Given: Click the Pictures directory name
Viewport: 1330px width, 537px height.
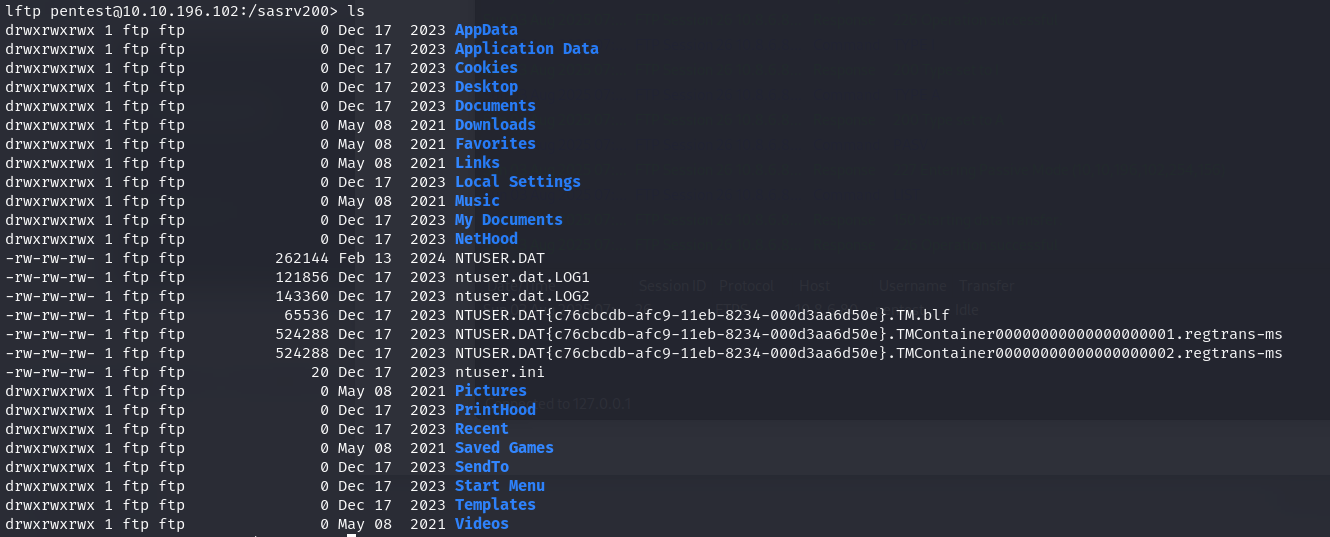Looking at the screenshot, I should coord(490,391).
